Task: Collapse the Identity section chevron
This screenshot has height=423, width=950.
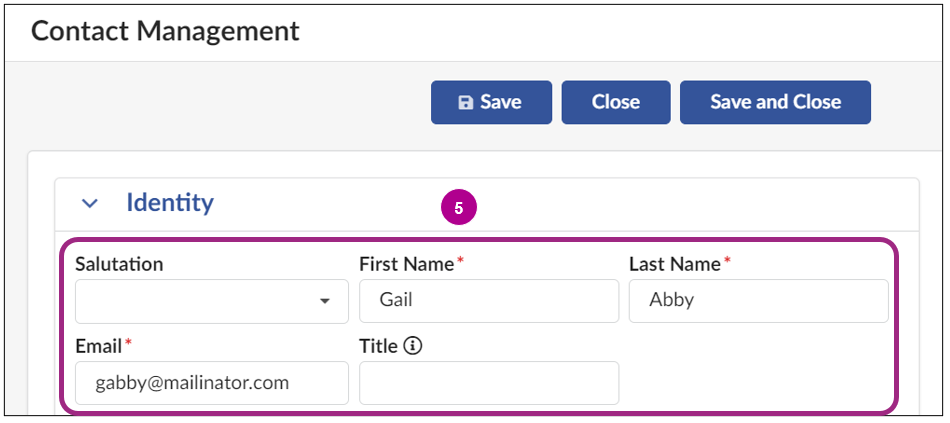Action: (90, 203)
